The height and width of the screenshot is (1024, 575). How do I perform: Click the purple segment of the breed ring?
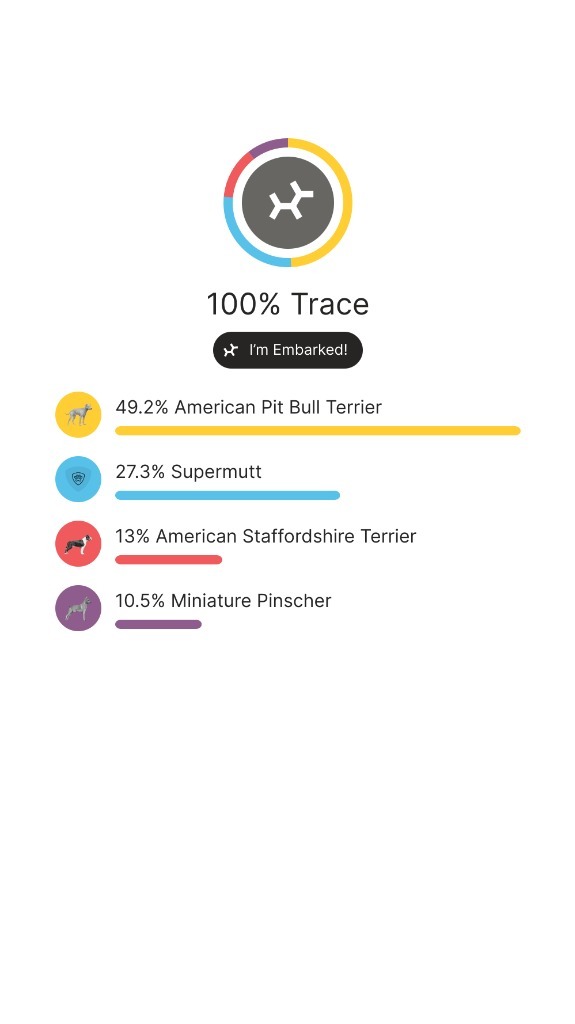pyautogui.click(x=267, y=146)
